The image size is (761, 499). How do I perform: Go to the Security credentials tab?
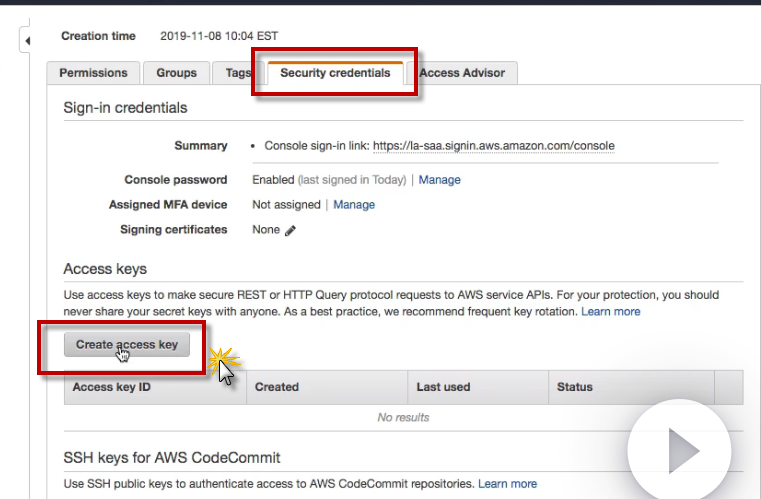point(335,73)
